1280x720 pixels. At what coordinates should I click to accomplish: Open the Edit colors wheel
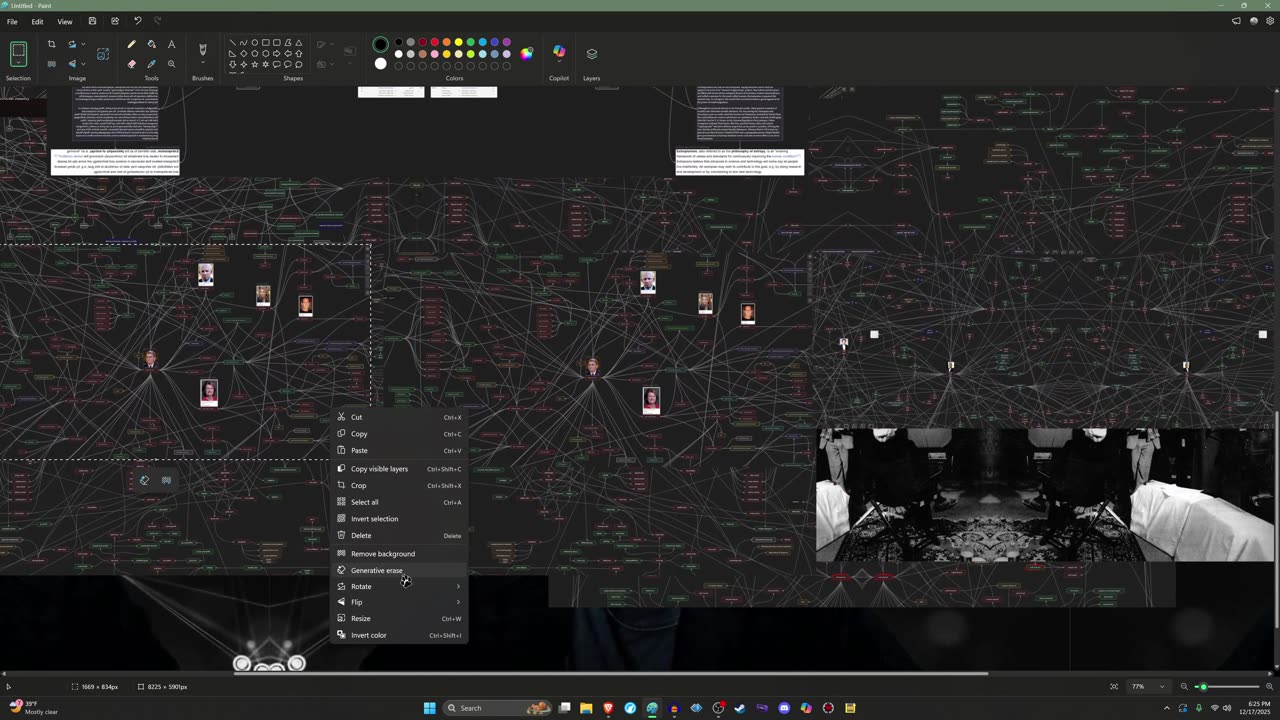coord(527,53)
